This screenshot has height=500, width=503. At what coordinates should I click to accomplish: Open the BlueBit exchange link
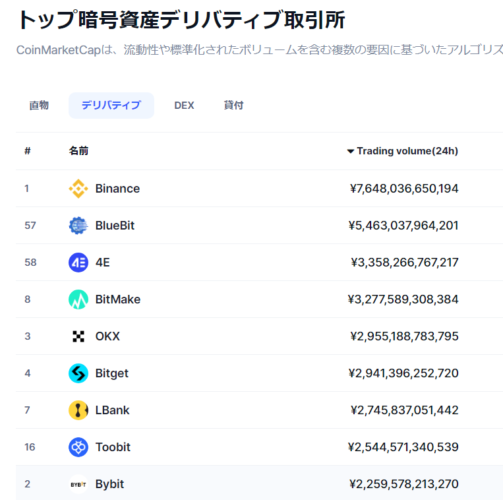[115, 226]
